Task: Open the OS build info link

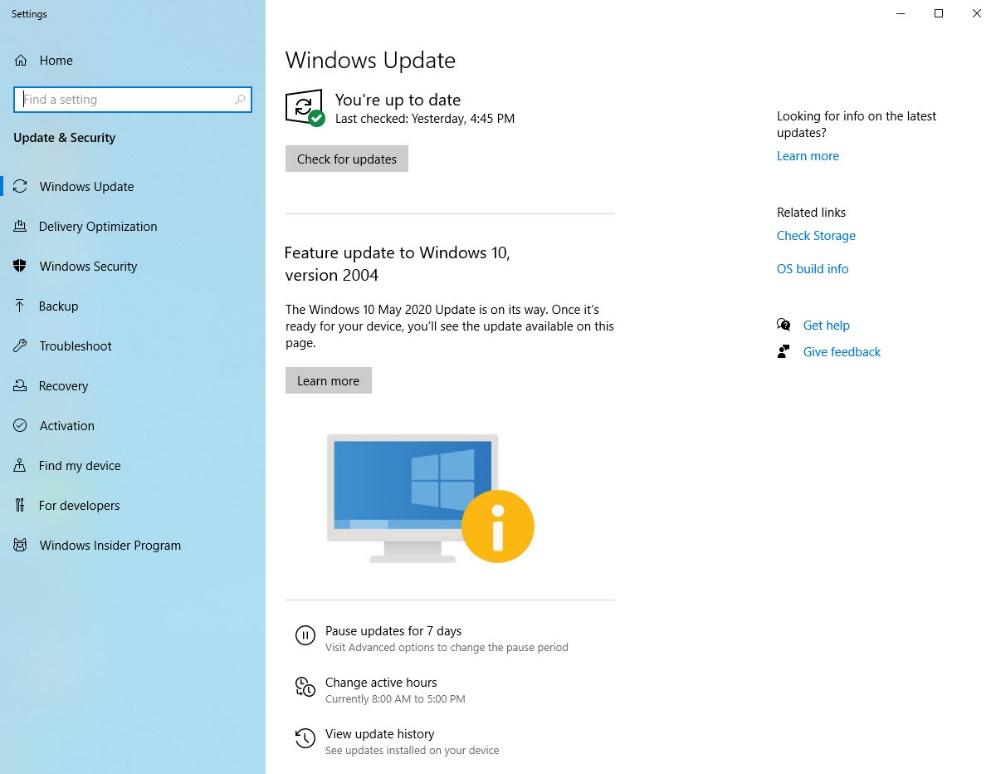Action: click(x=812, y=269)
